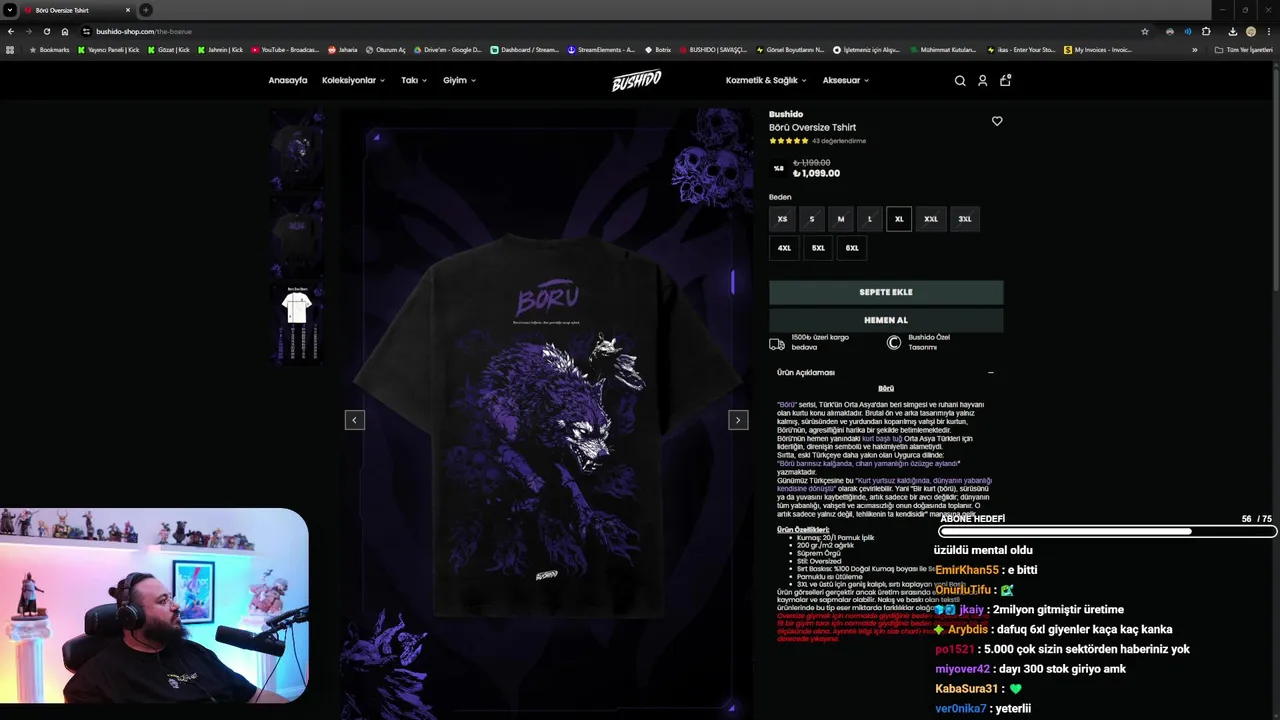The image size is (1280, 720).
Task: Open the browser extensions puzzle icon
Action: point(1206,31)
